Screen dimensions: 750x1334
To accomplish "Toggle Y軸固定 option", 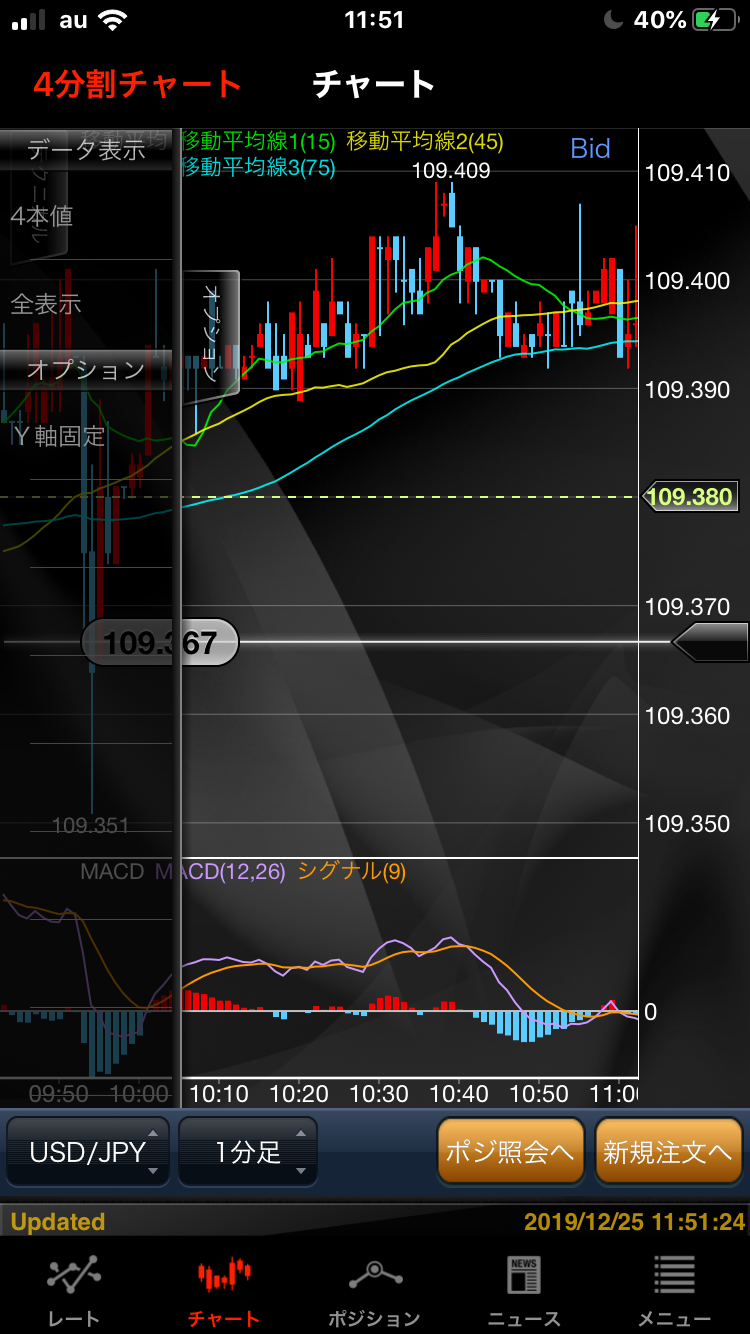I will [x=58, y=436].
